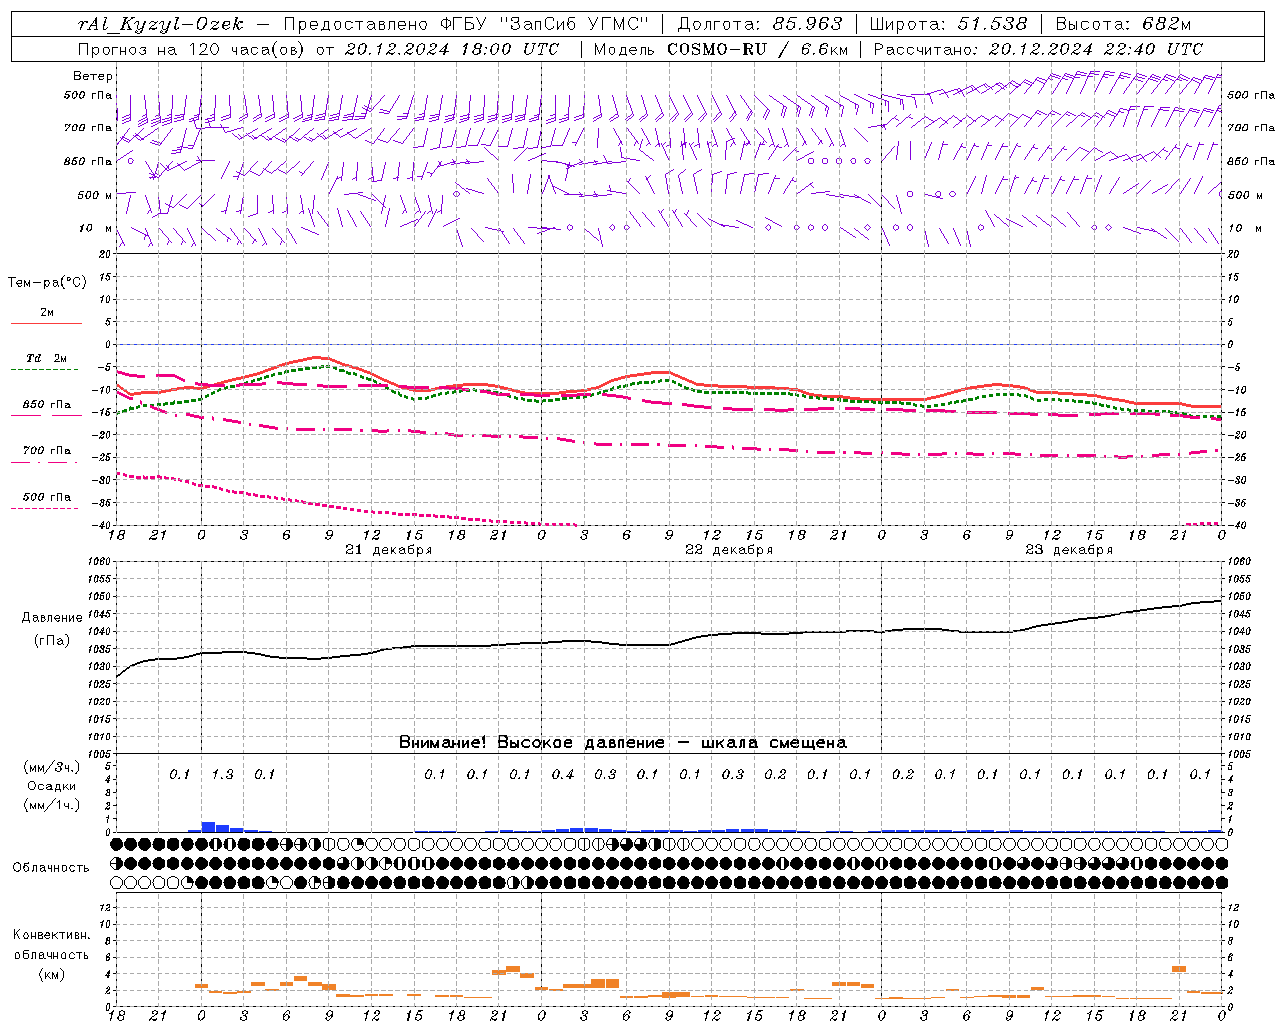Click the 22 декабря date label
Screen dimensions: 1280x1024
(x=729, y=550)
